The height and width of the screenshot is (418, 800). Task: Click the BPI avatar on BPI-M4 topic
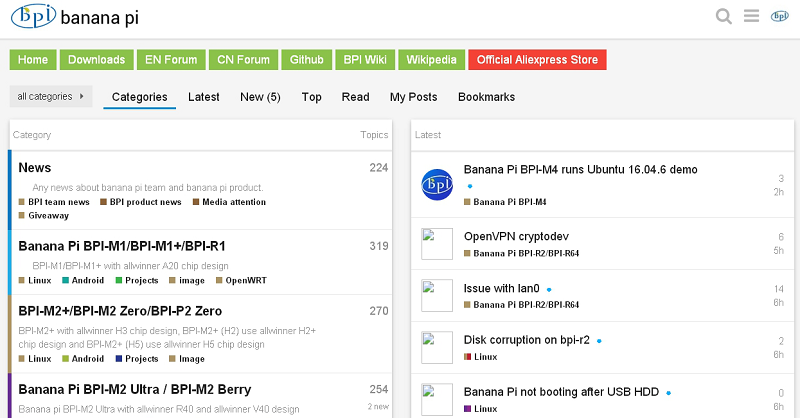(437, 185)
